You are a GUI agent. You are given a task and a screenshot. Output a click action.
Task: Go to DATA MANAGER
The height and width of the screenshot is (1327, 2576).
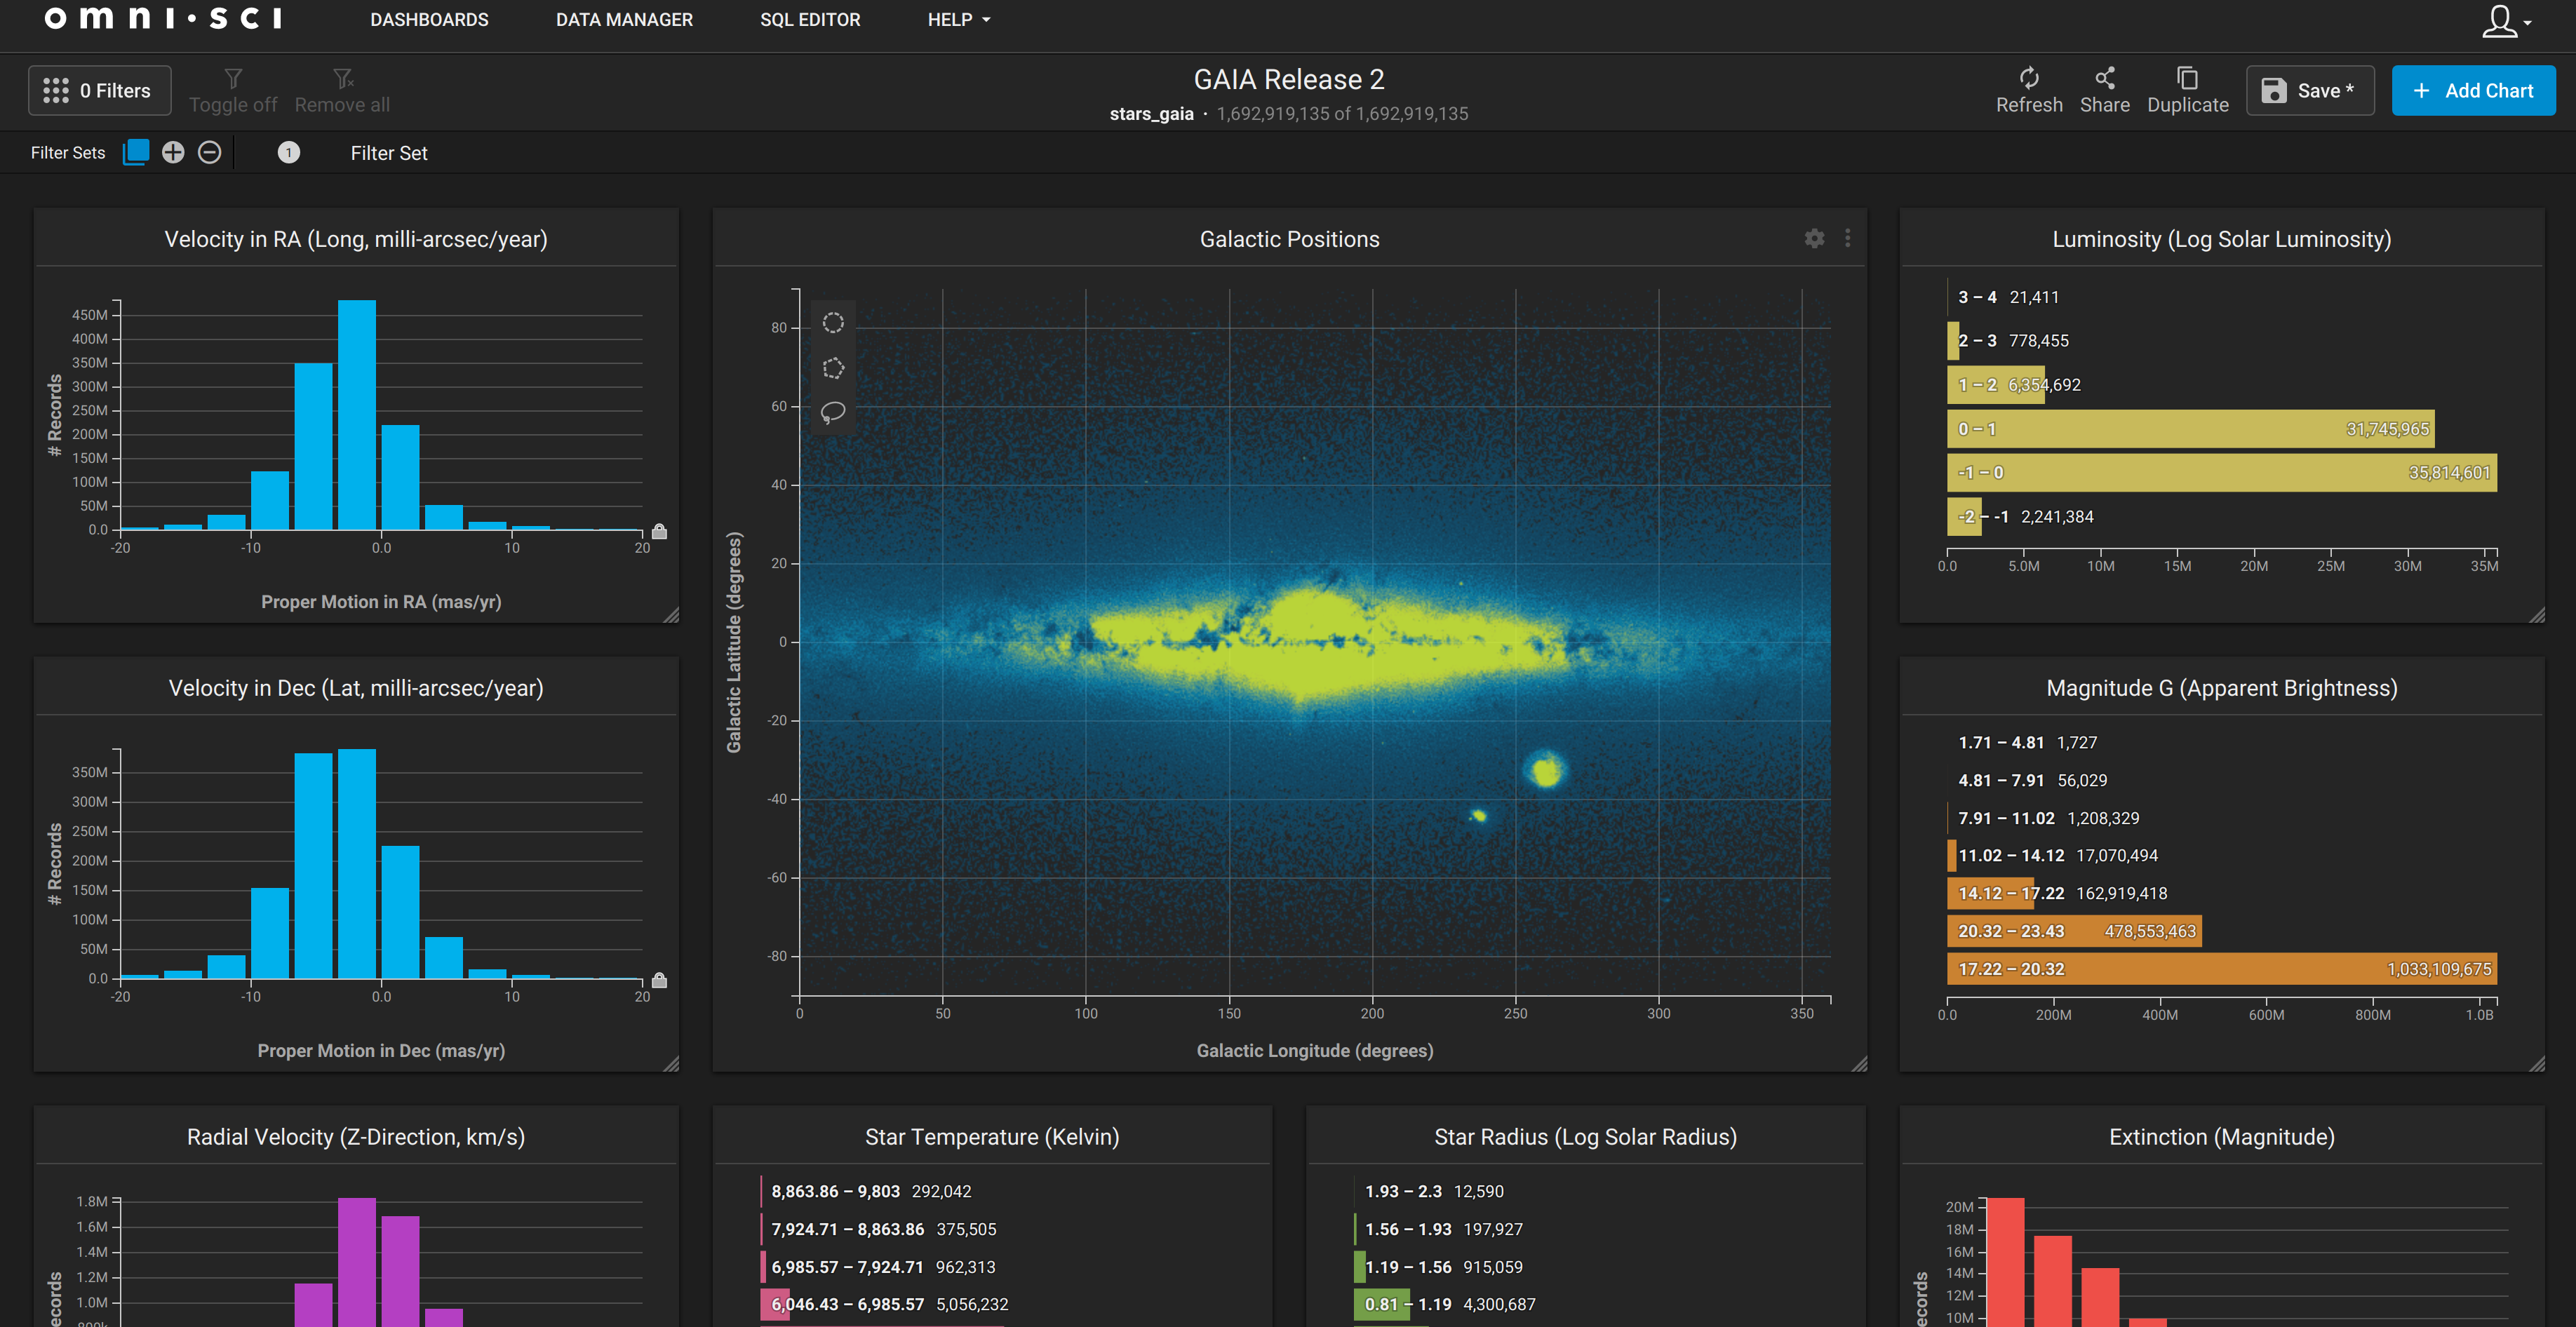[624, 19]
